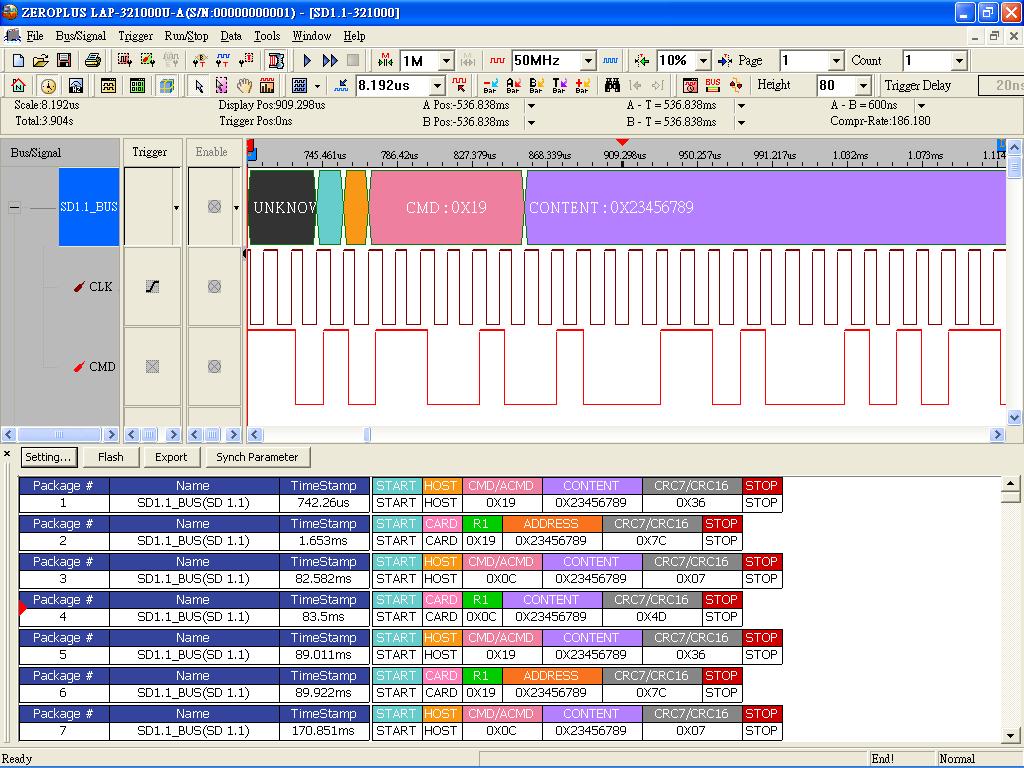Start acquisition with the Run icon
1024x768 pixels.
point(307,60)
